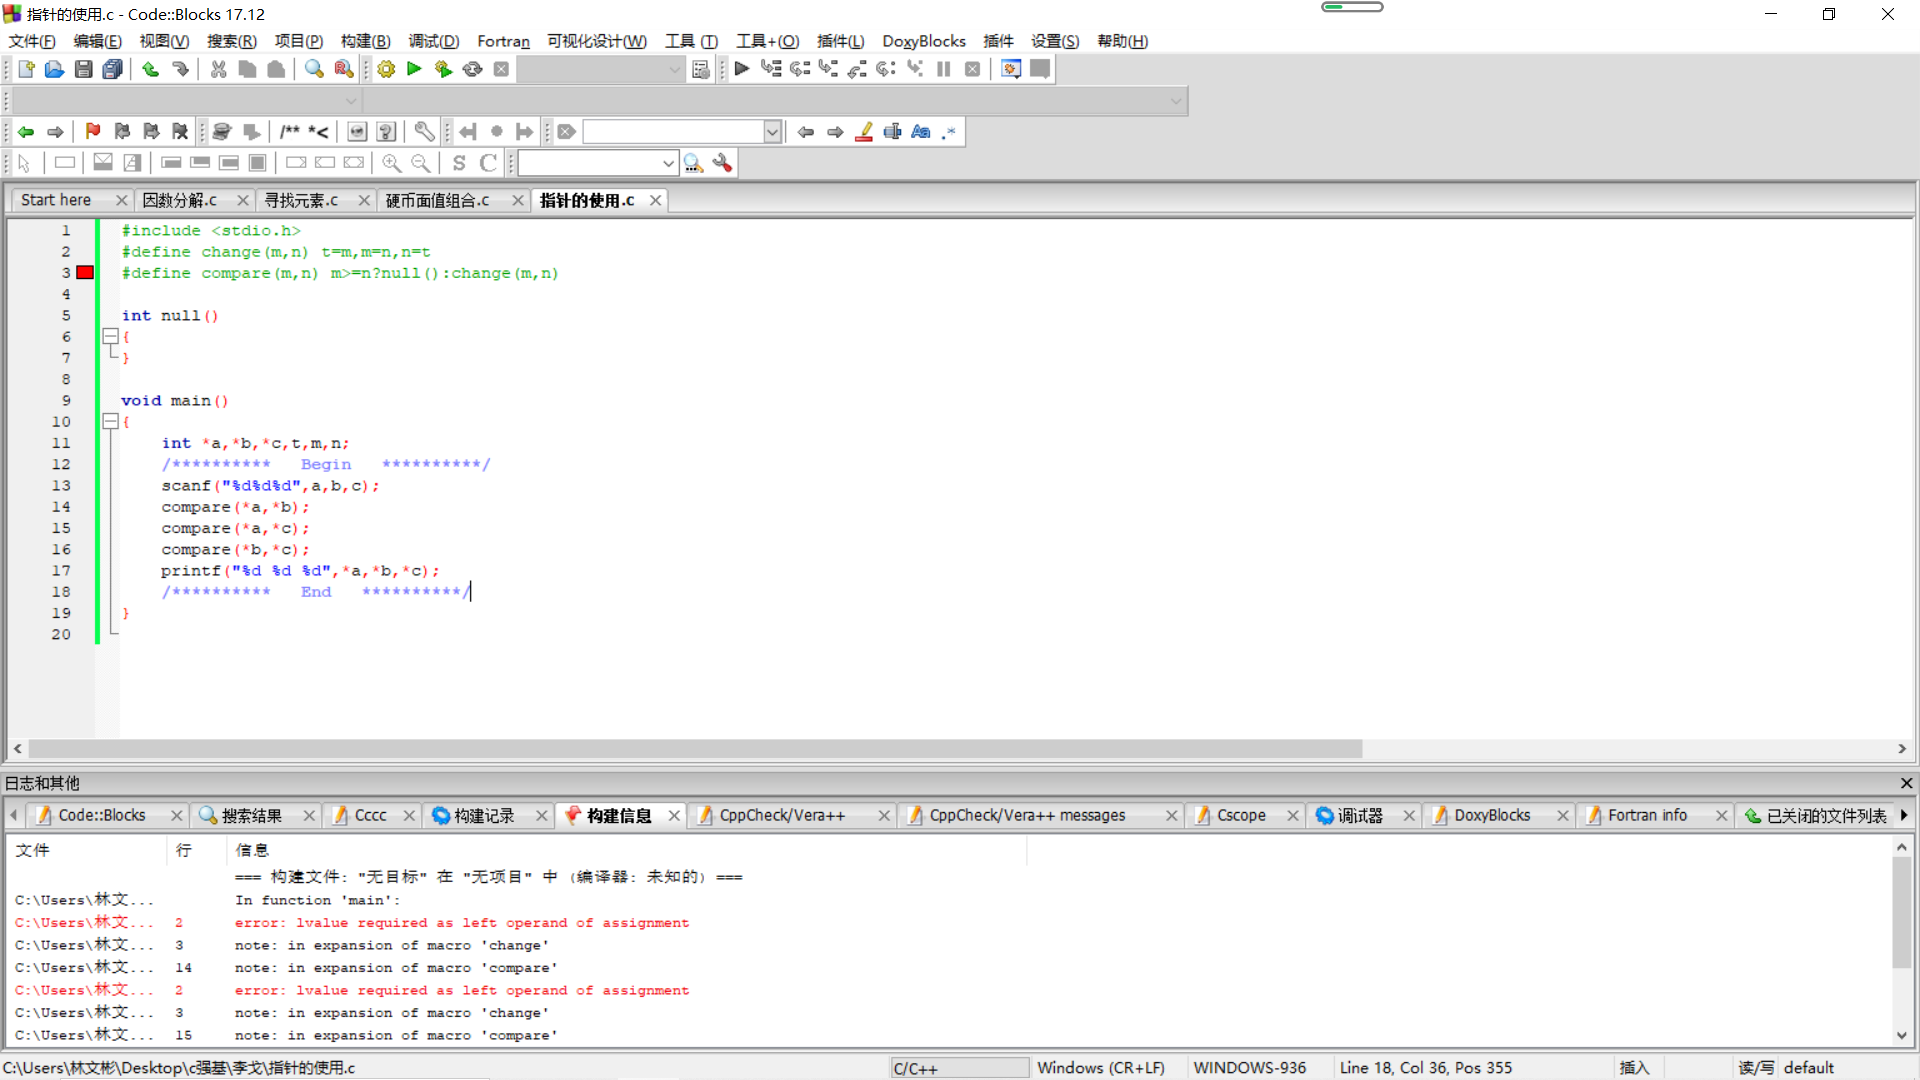Click the incremental search input field
This screenshot has height=1080, width=1920.
(673, 131)
